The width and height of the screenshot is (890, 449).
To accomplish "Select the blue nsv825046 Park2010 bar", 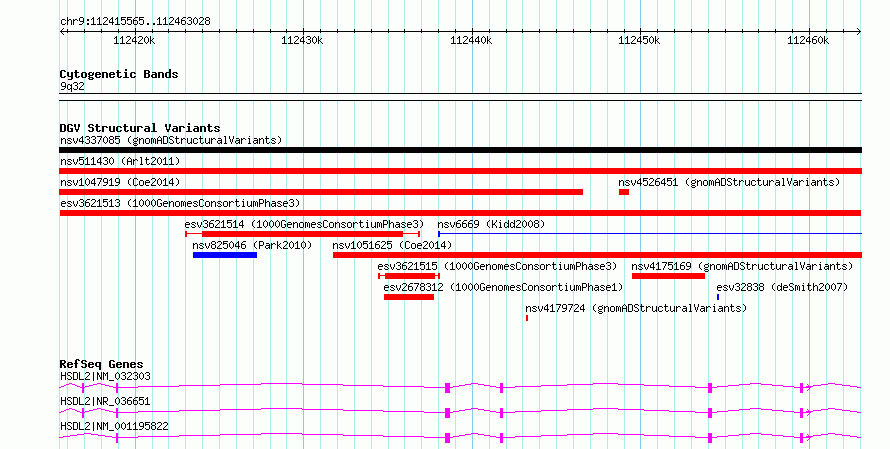I will pyautogui.click(x=225, y=255).
